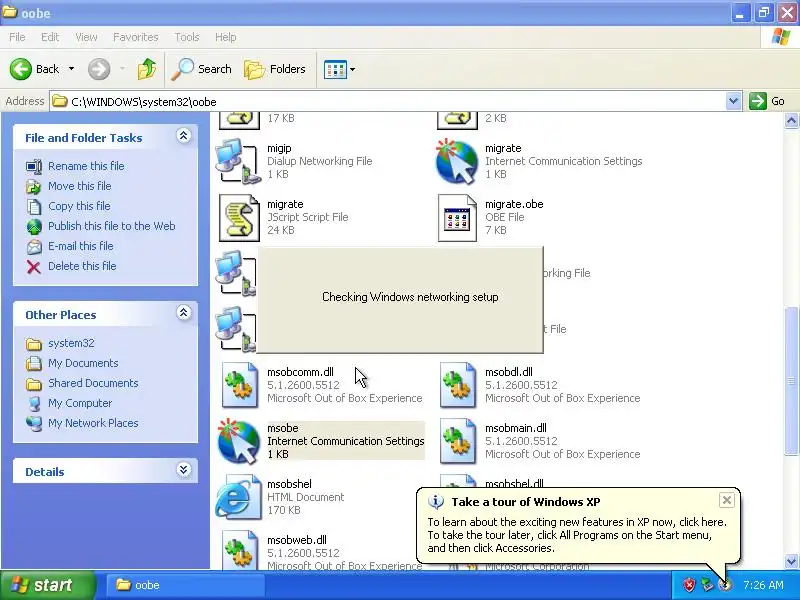Viewport: 800px width, 600px height.
Task: Open the Help menu
Action: coord(225,37)
